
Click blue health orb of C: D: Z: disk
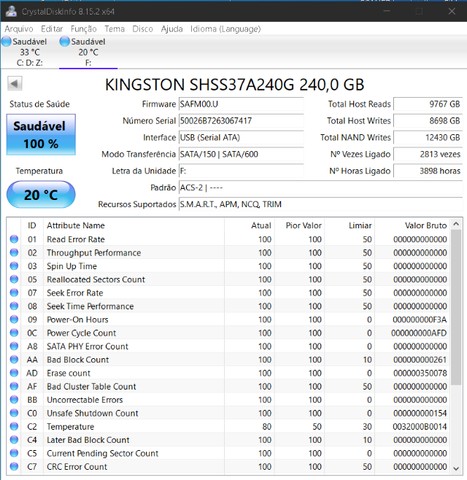pos(6,42)
